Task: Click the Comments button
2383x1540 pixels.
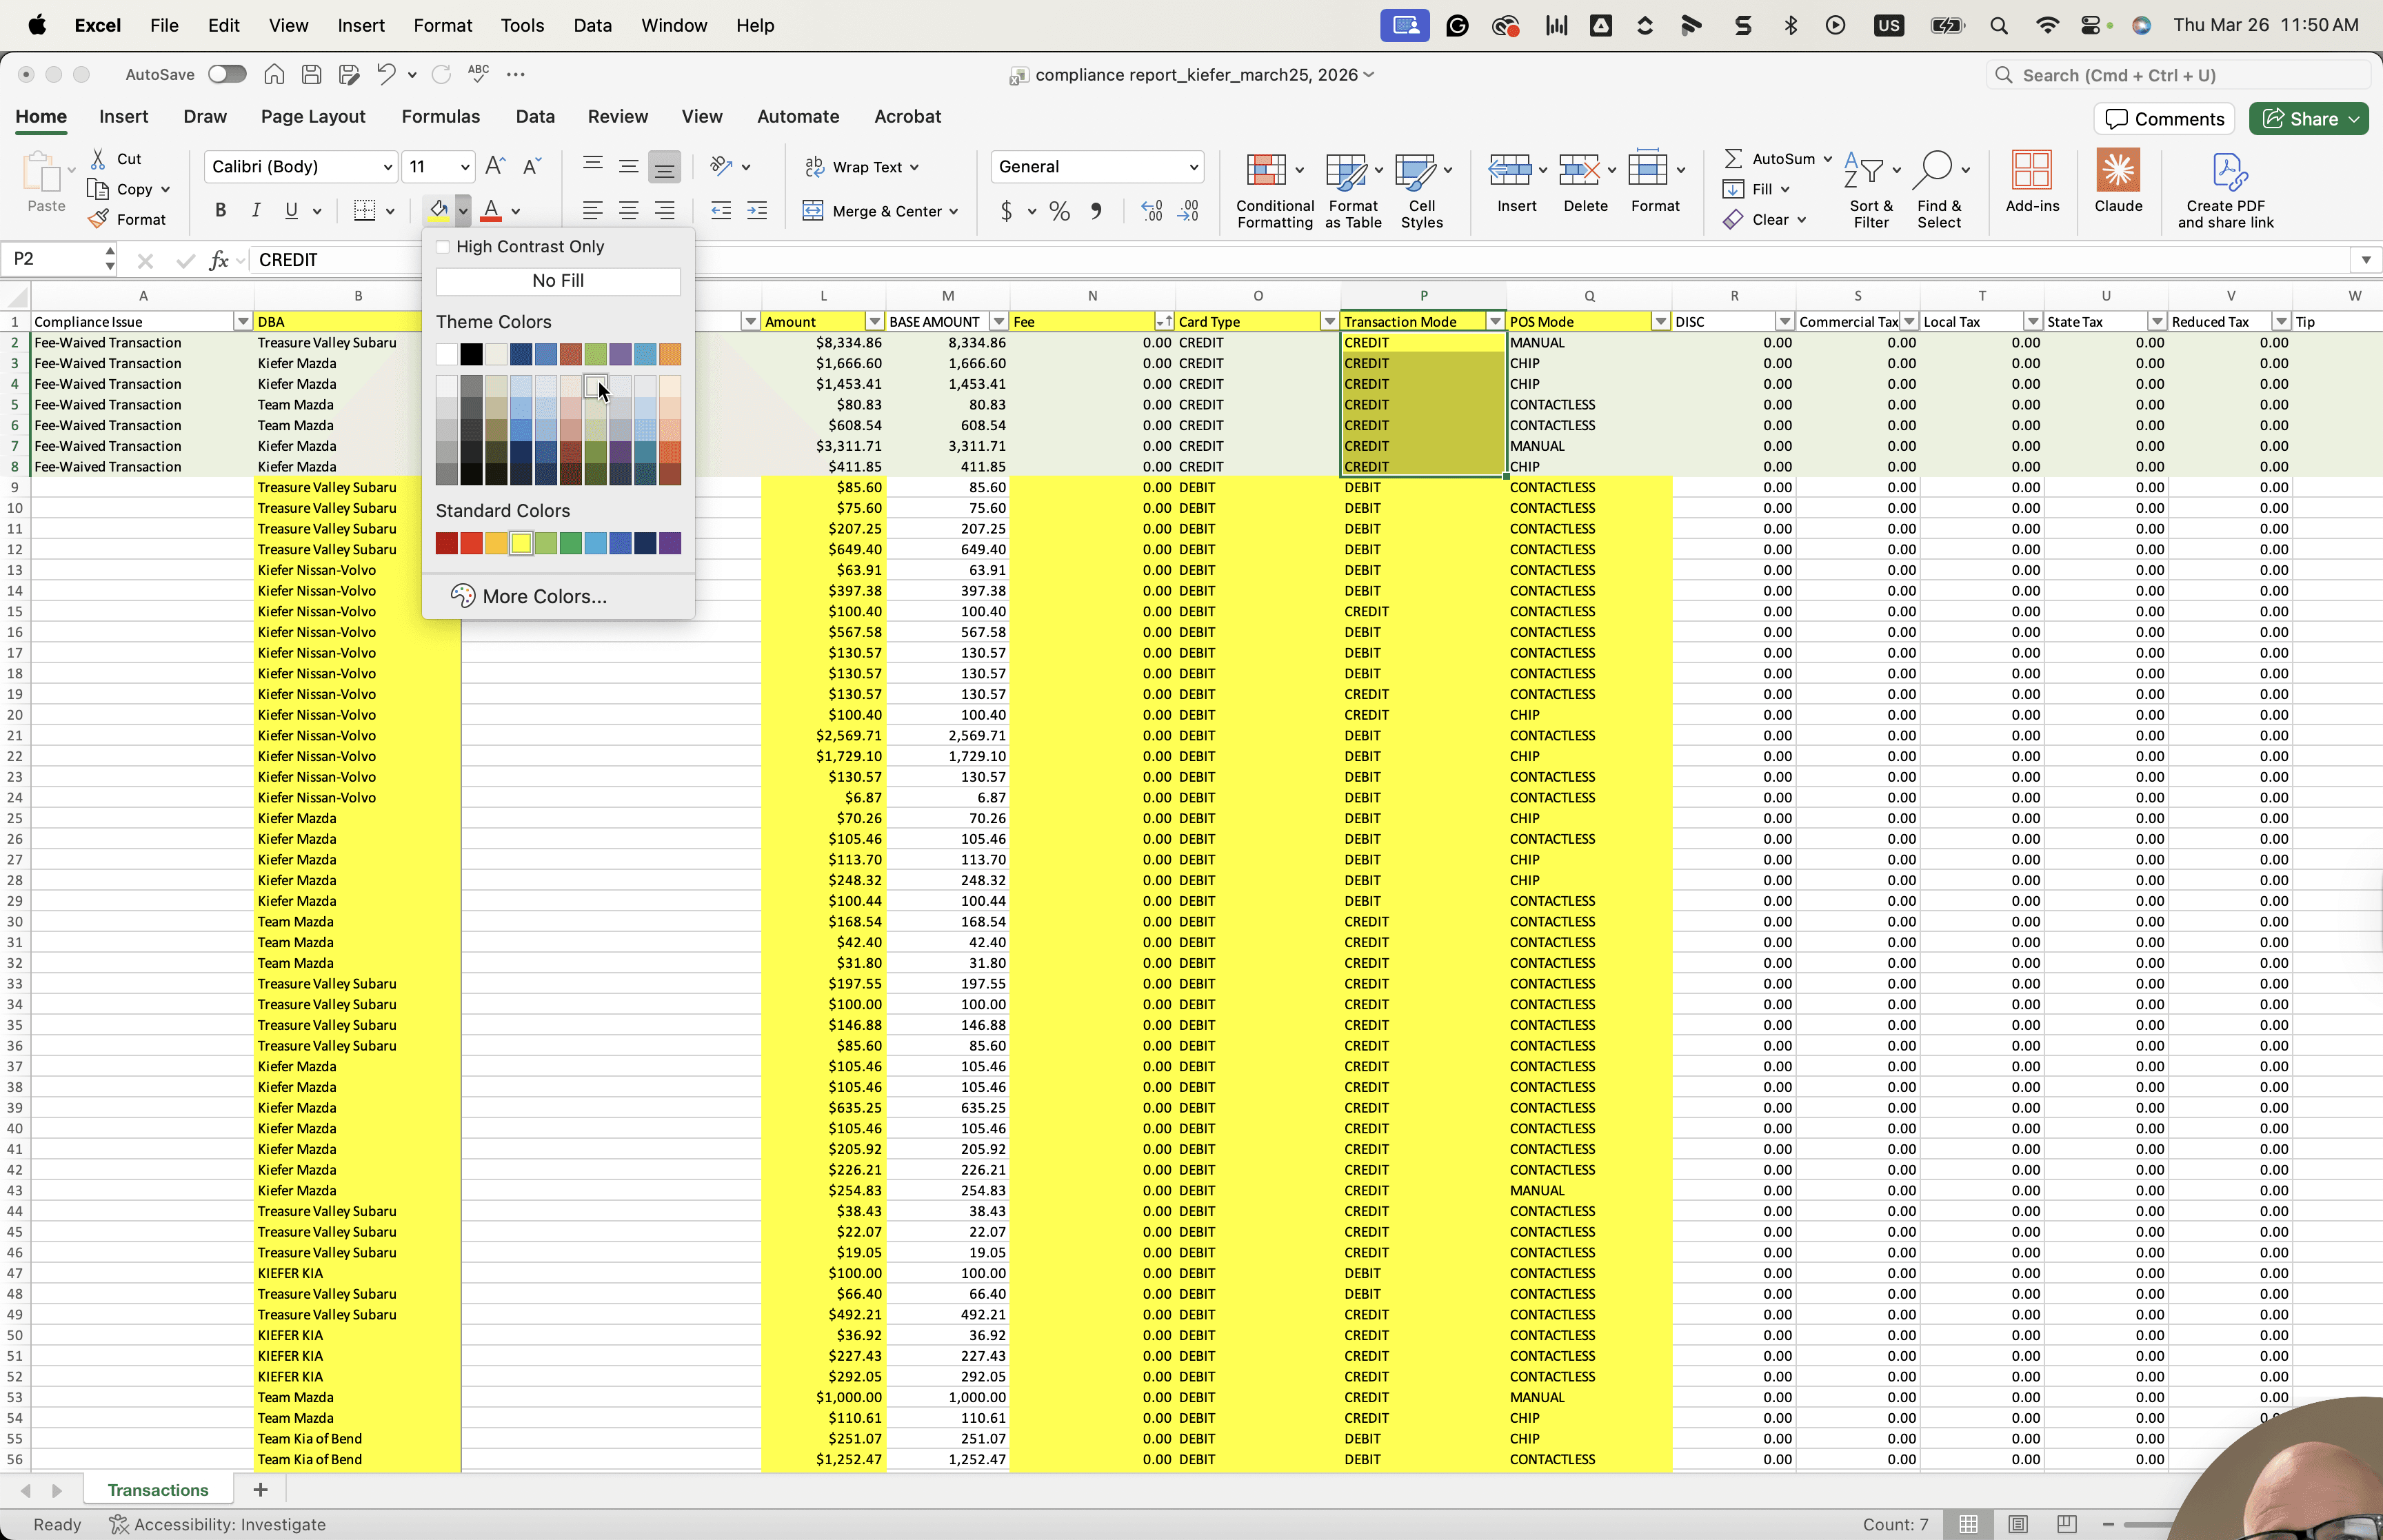Action: click(x=2165, y=119)
